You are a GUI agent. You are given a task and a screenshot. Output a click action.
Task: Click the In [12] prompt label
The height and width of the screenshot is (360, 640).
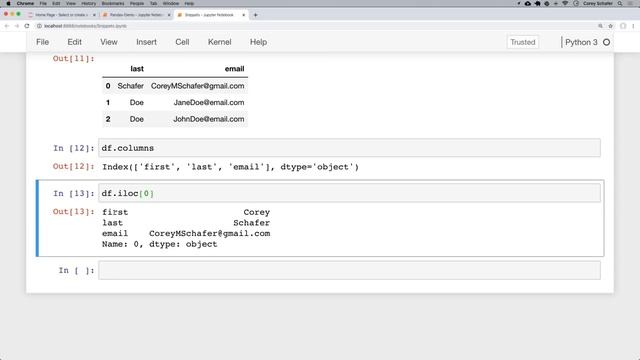[73, 148]
